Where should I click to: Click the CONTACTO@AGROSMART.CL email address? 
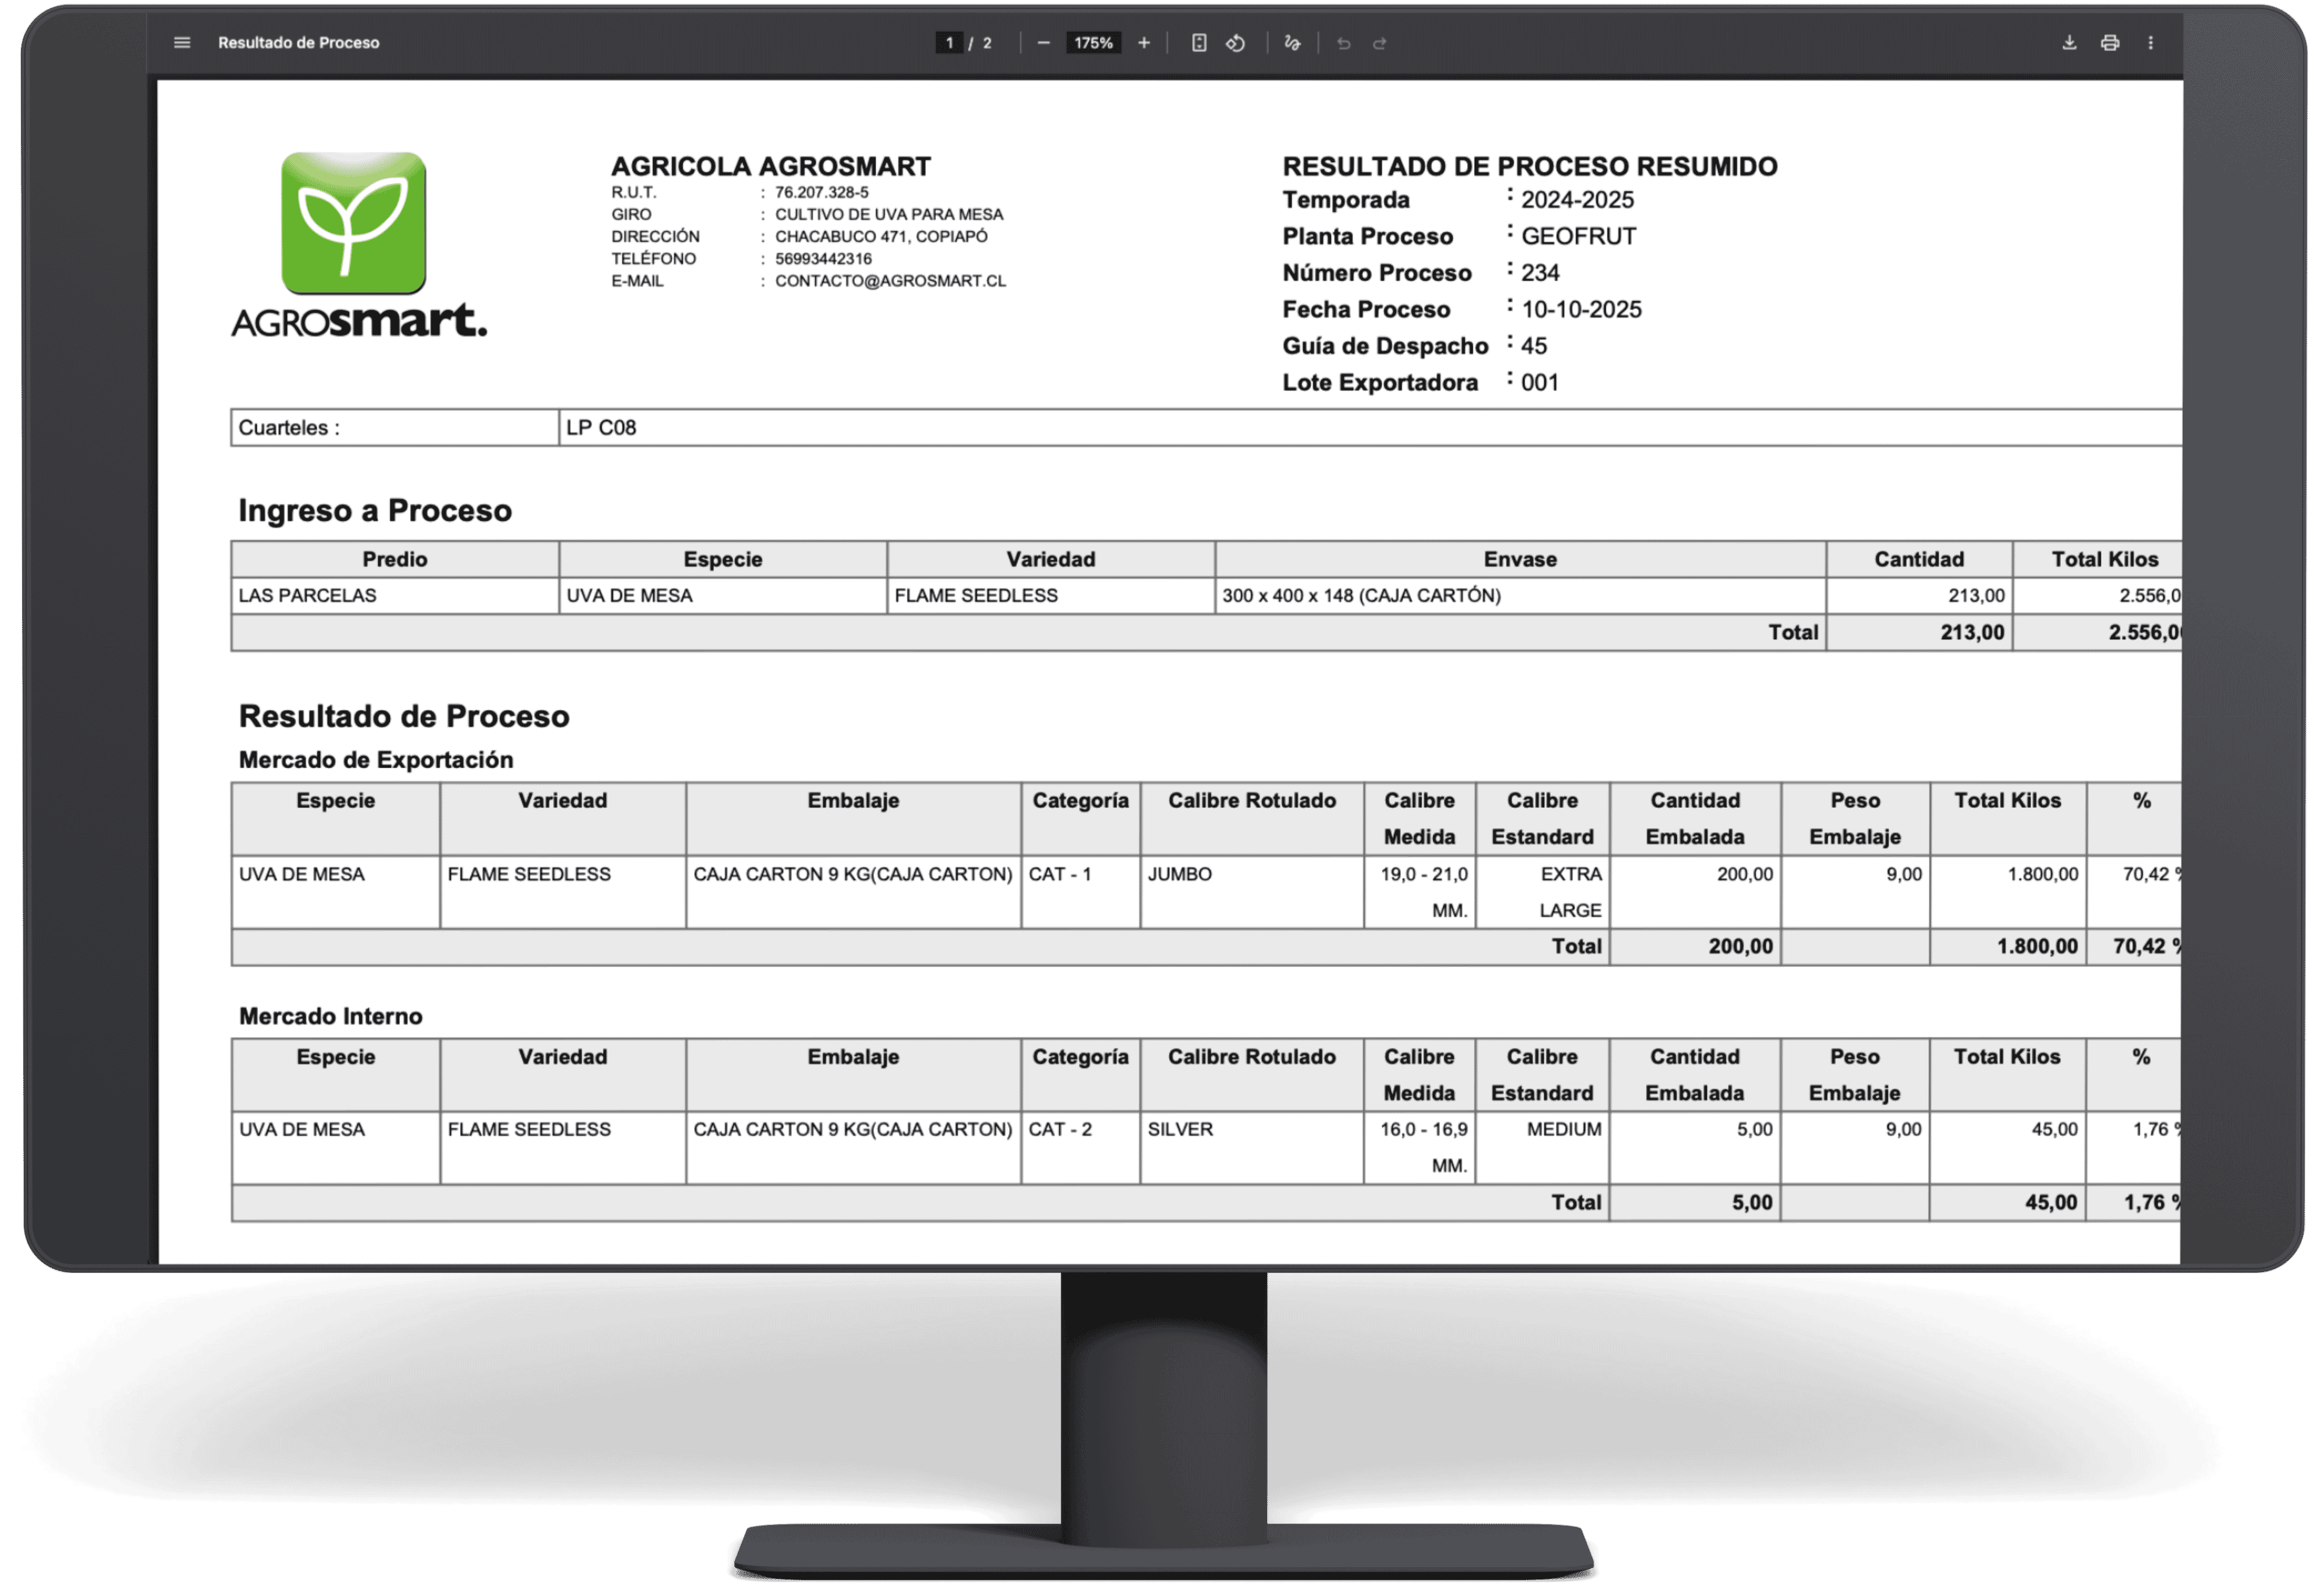890,281
